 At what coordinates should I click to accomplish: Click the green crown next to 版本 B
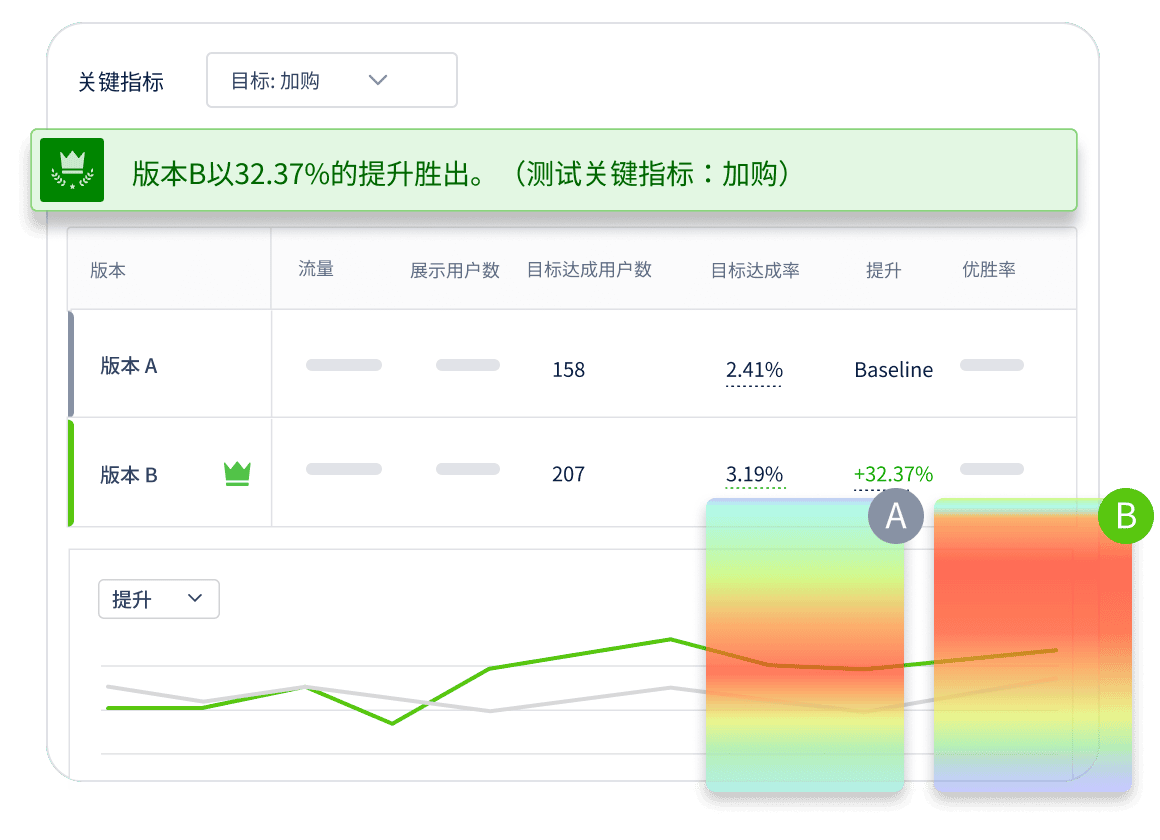(237, 474)
